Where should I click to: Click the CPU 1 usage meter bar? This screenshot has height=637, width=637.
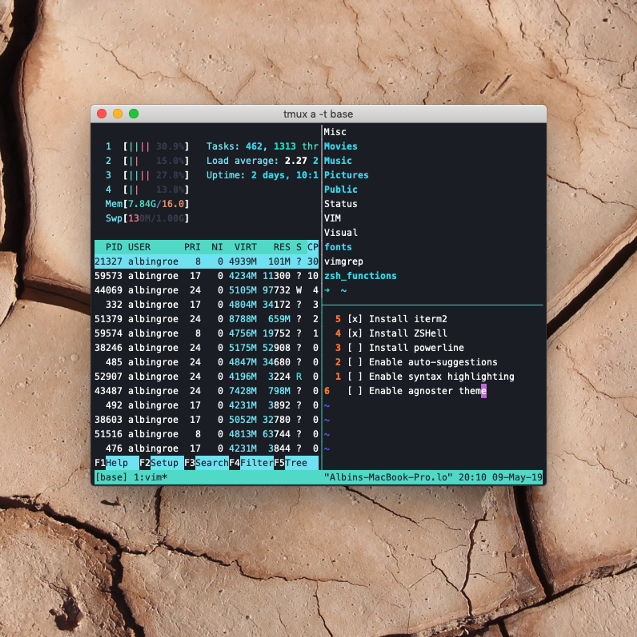click(155, 146)
